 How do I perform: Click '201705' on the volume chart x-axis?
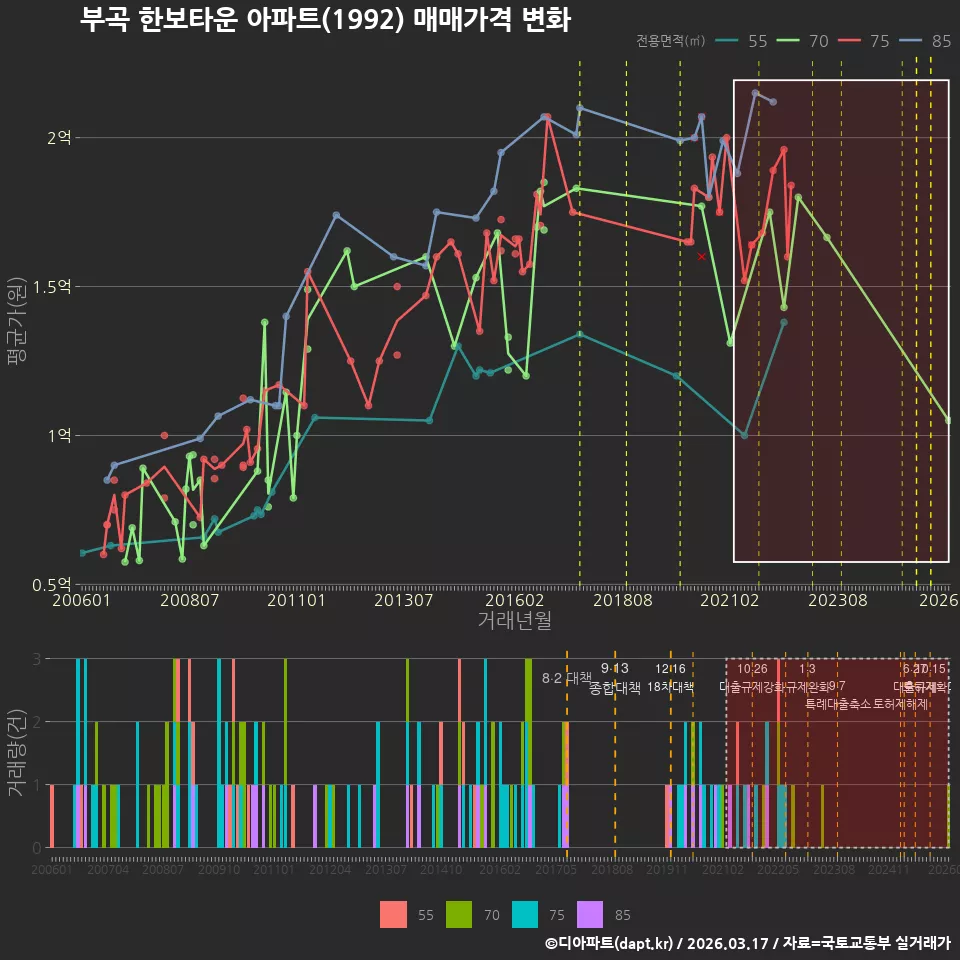tap(556, 869)
